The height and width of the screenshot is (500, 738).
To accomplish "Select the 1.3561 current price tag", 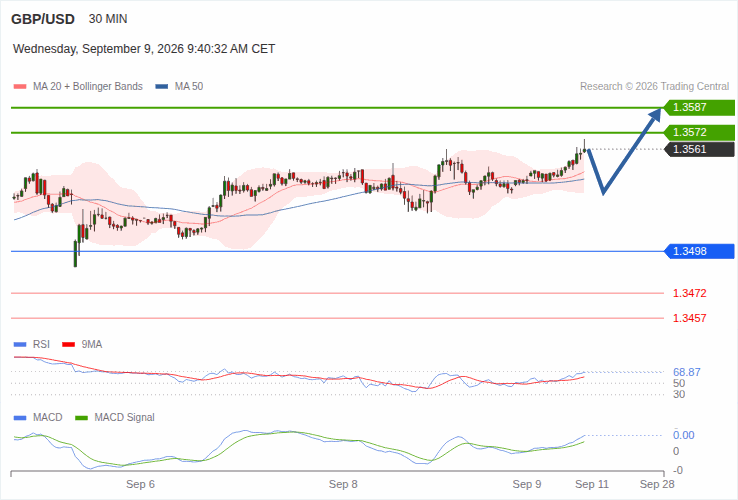I will pyautogui.click(x=699, y=149).
